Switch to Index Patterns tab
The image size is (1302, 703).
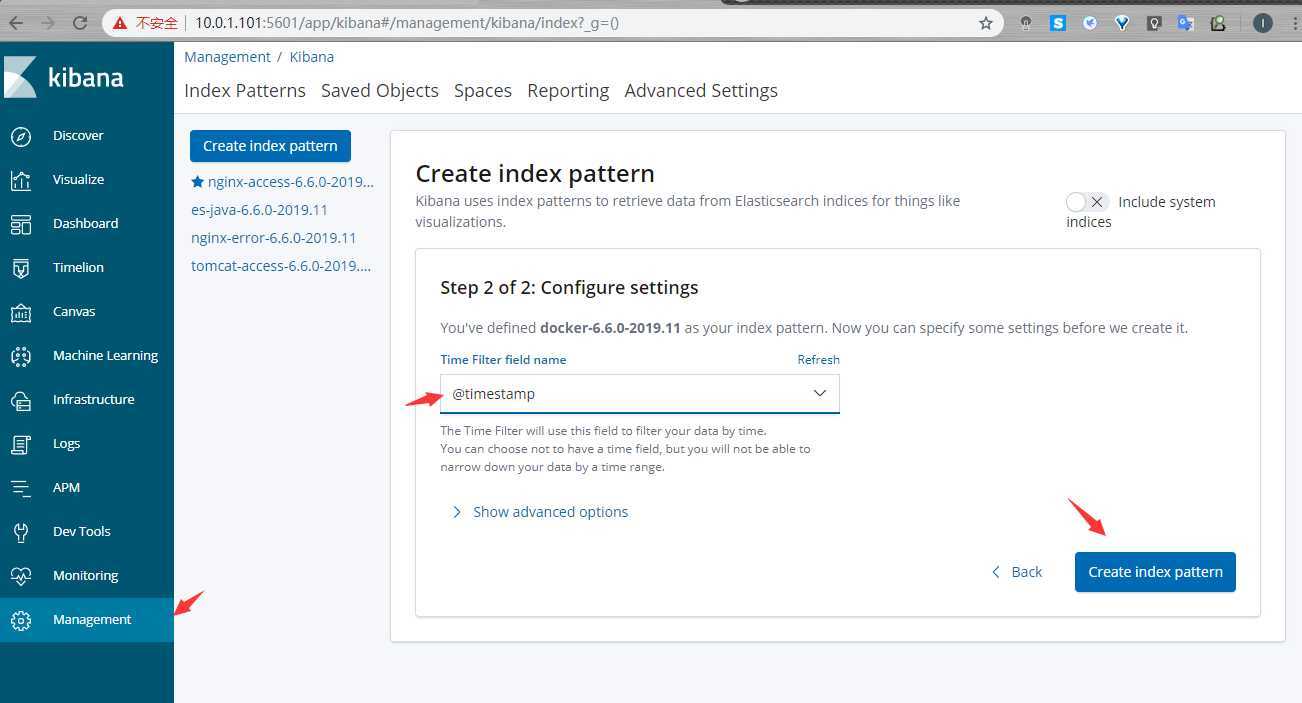pos(245,90)
